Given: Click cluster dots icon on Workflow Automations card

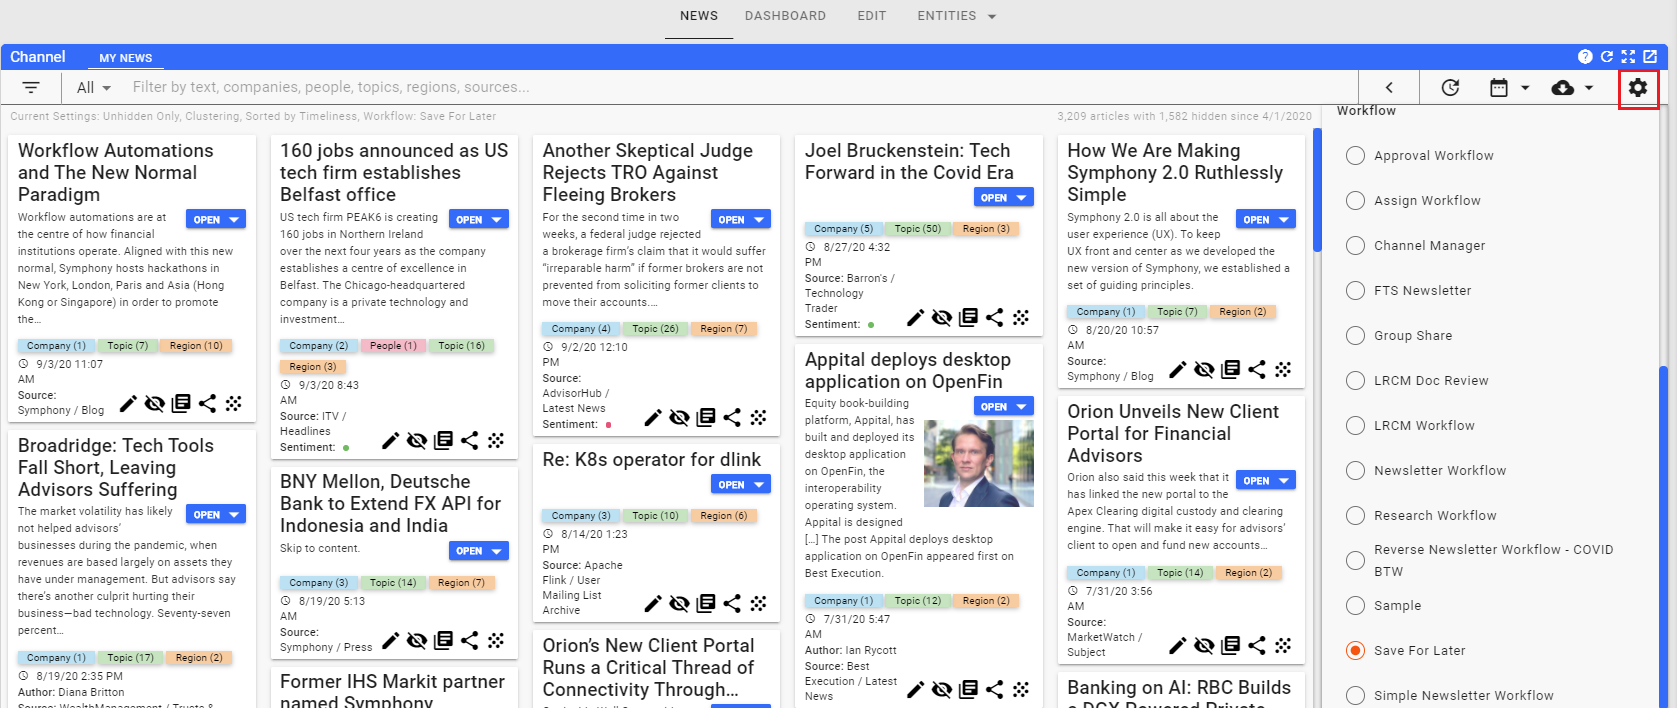Looking at the screenshot, I should 234,403.
